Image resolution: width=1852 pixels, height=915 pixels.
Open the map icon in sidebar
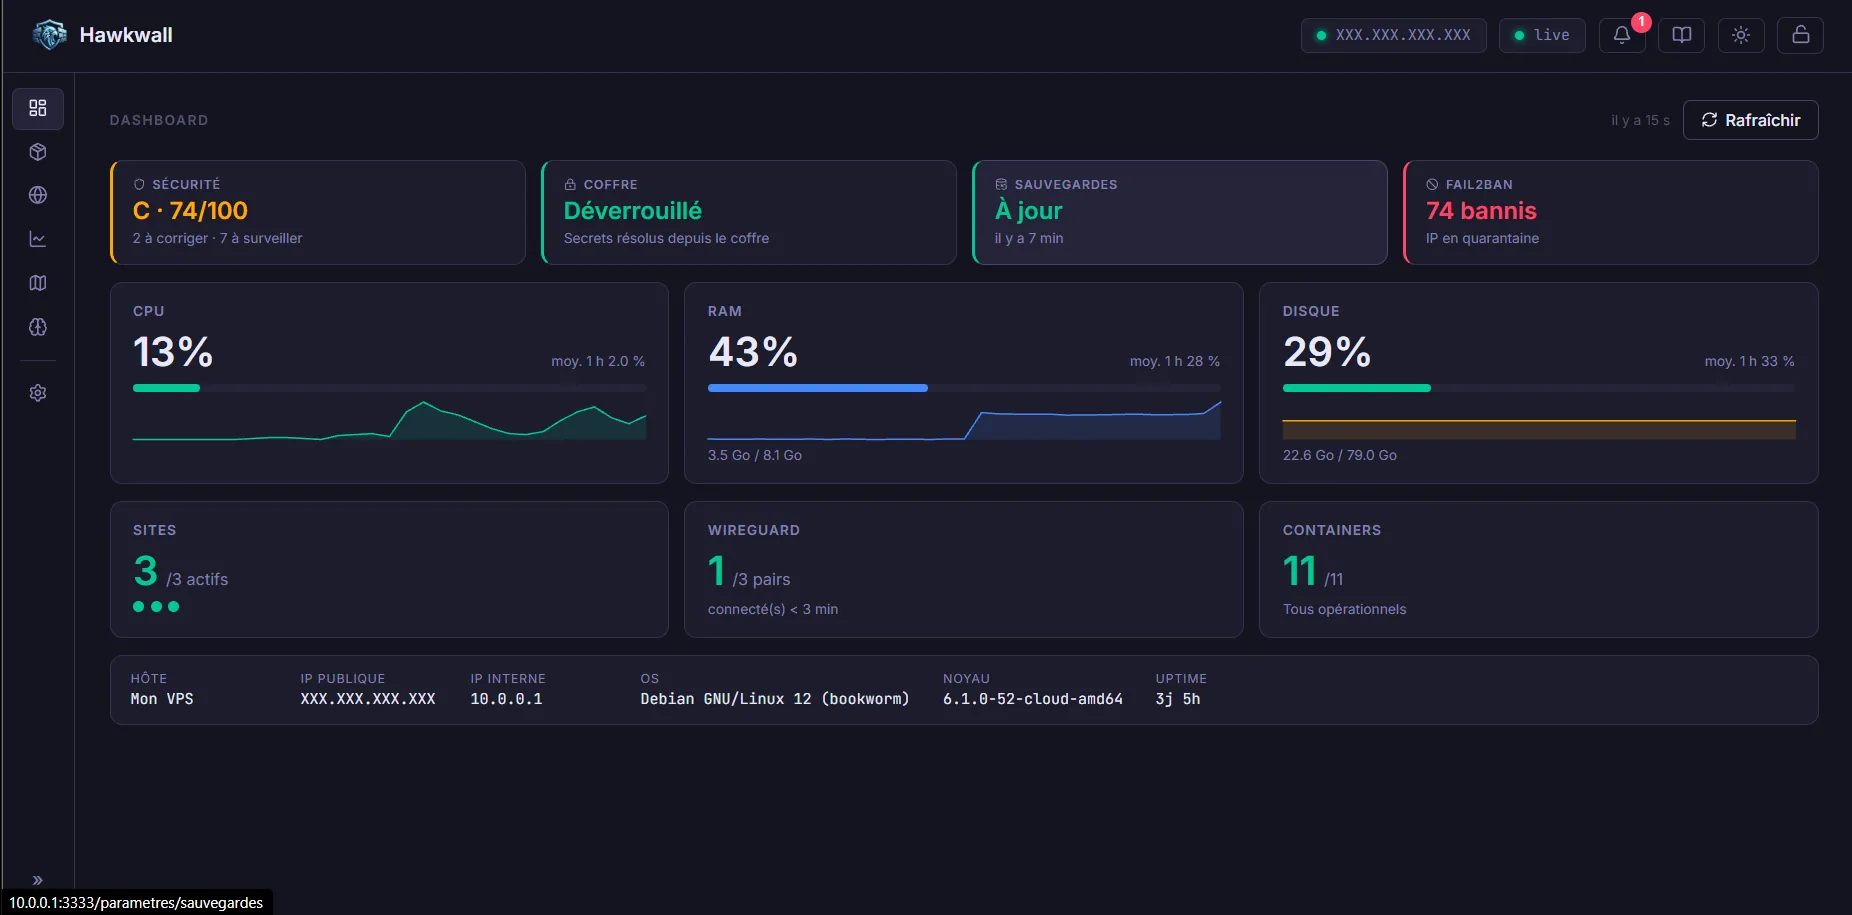[38, 283]
